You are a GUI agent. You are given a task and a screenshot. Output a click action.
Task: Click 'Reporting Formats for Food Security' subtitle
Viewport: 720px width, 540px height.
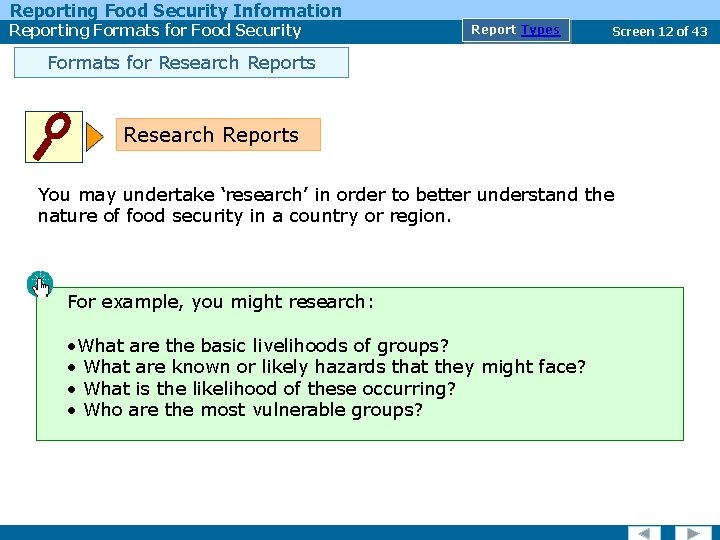click(x=155, y=31)
